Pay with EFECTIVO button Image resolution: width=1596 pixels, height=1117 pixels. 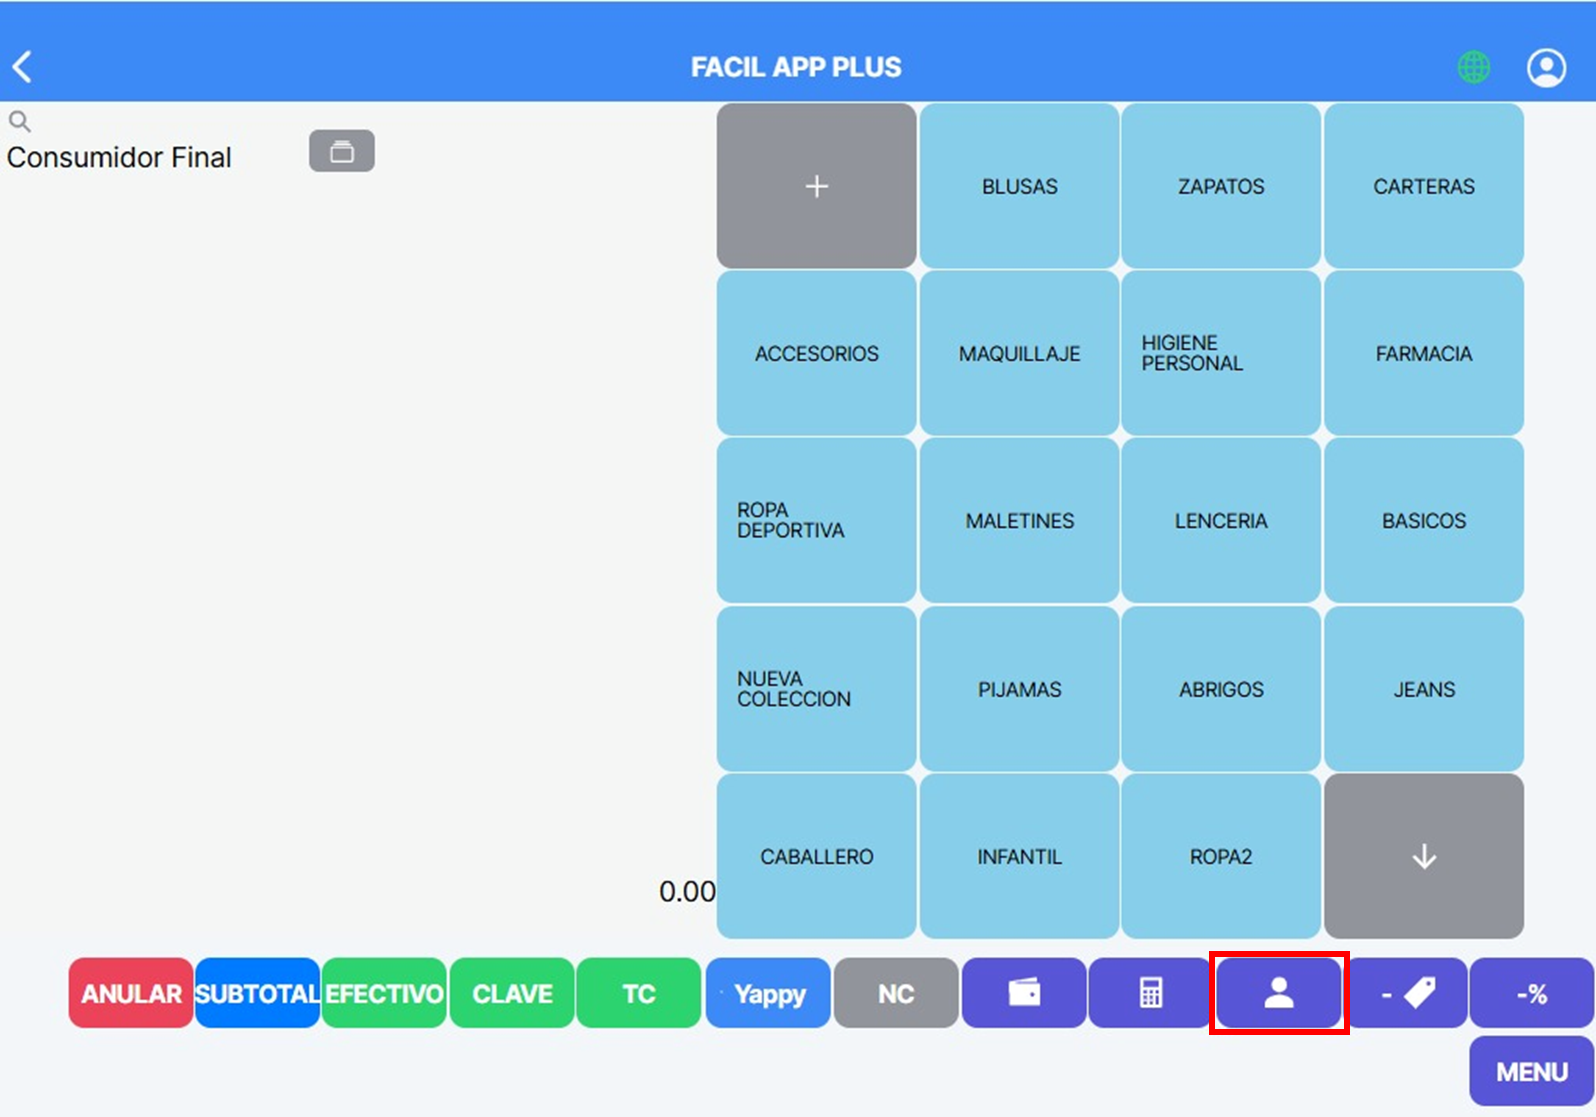point(384,993)
